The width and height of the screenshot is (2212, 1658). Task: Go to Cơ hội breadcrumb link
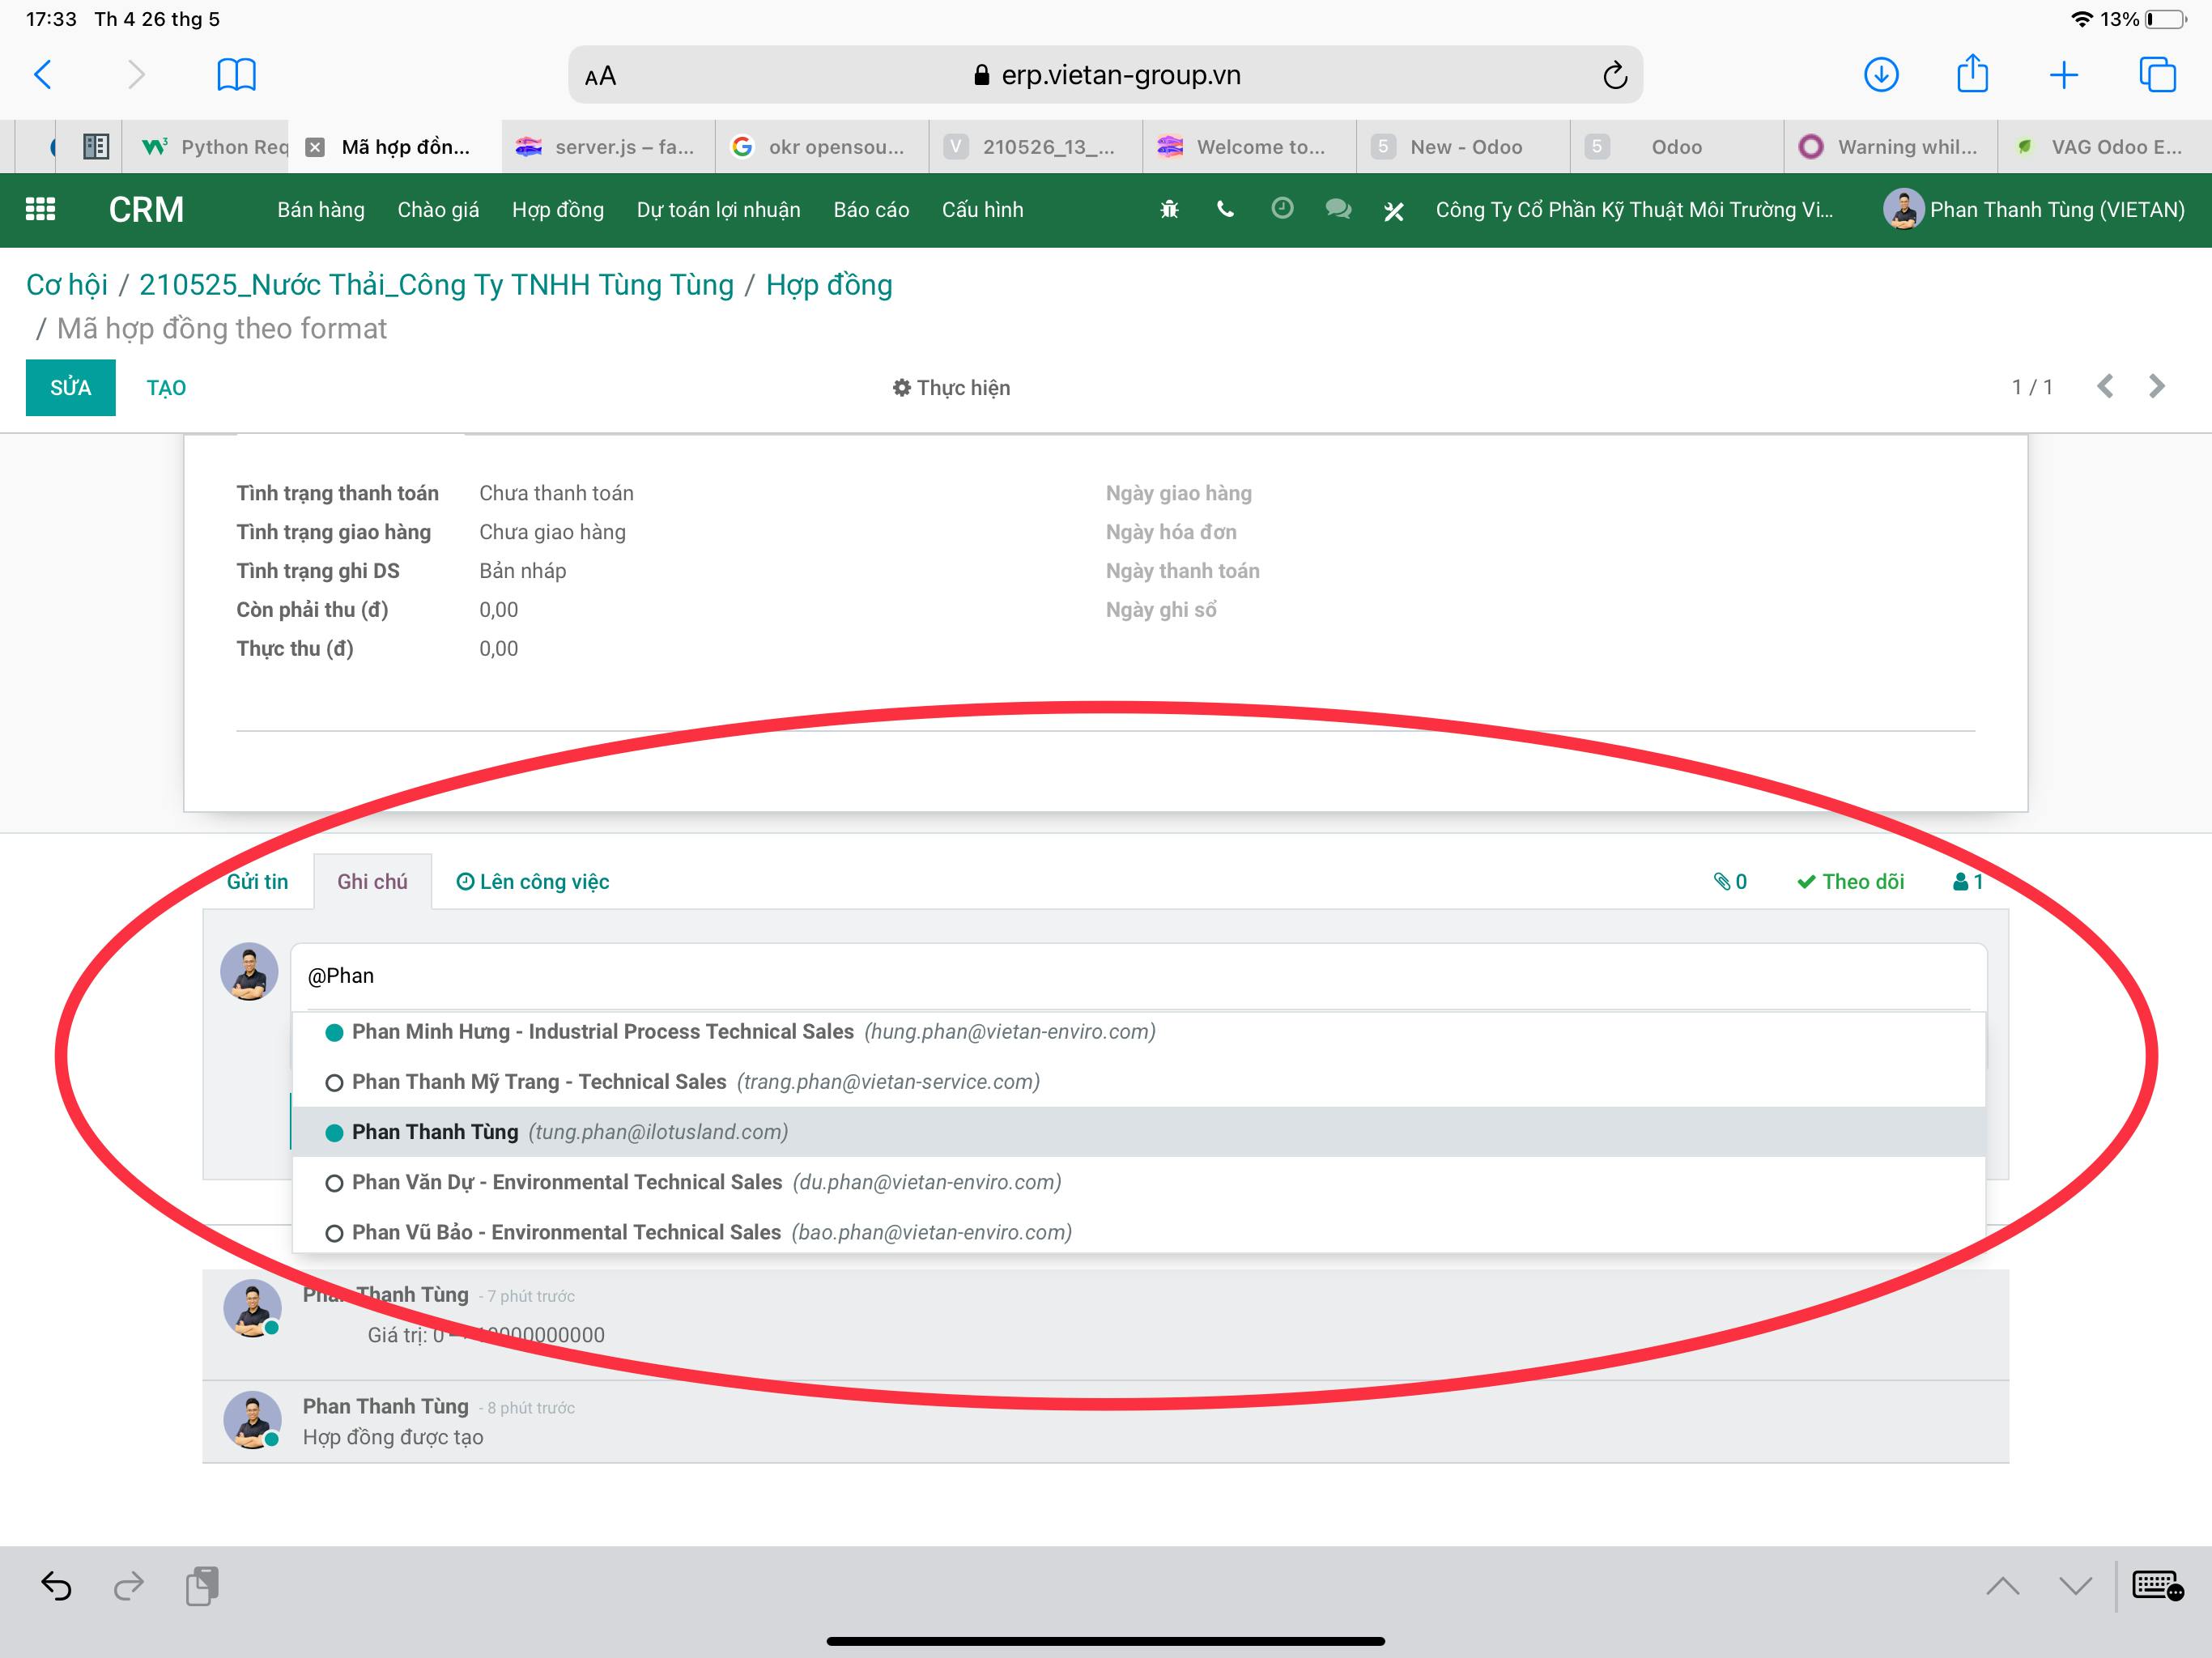click(x=66, y=285)
